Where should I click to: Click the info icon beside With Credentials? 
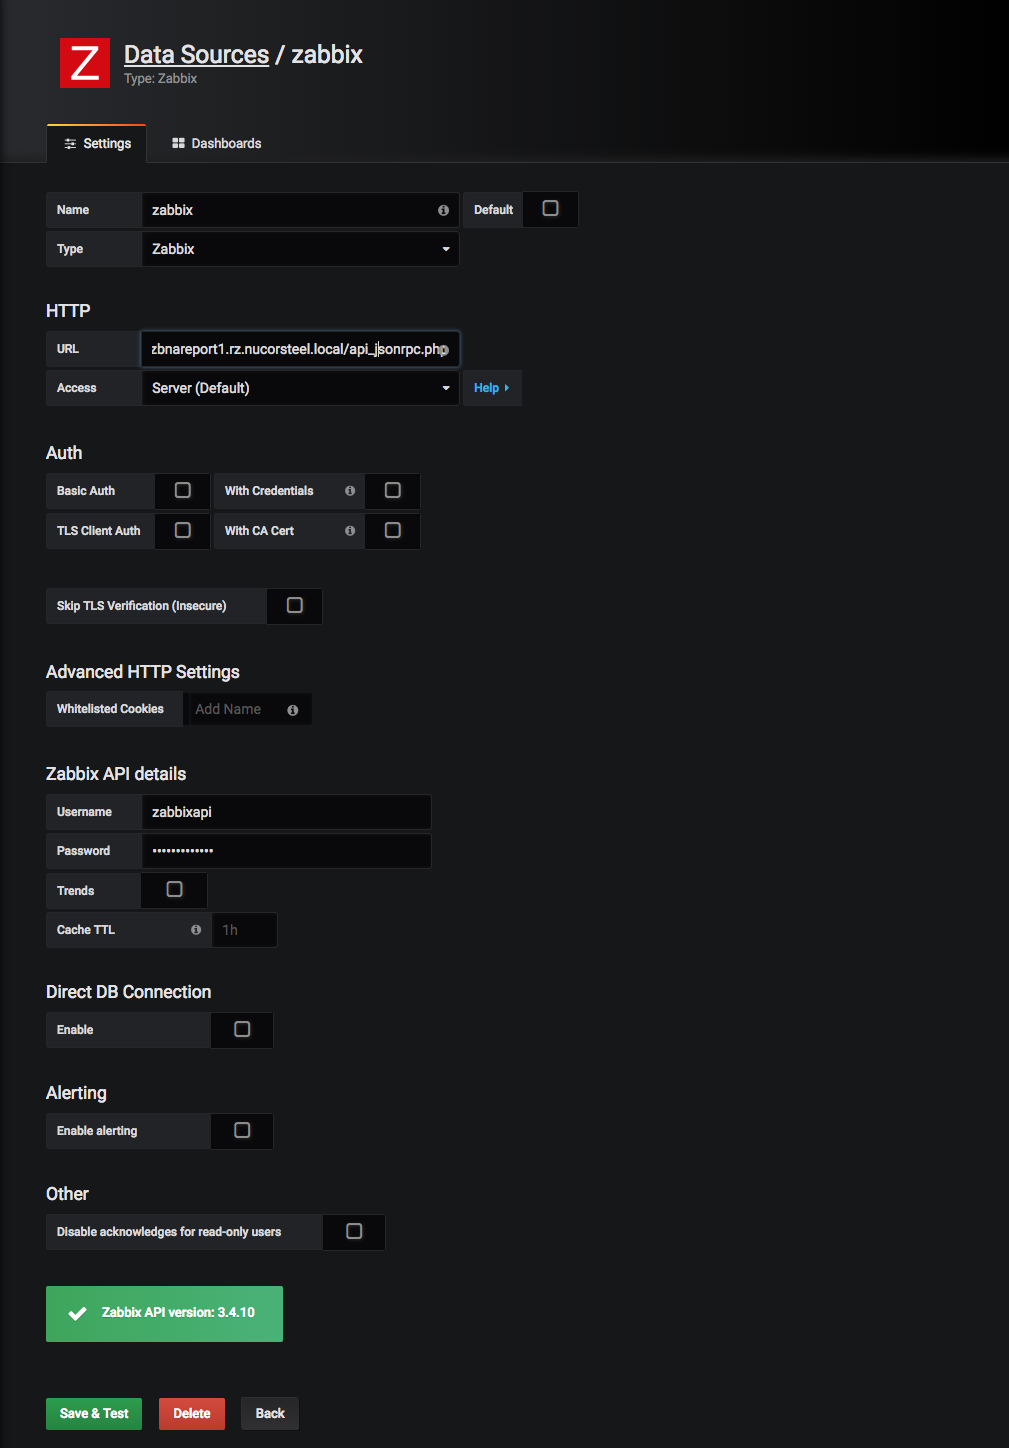(x=348, y=491)
